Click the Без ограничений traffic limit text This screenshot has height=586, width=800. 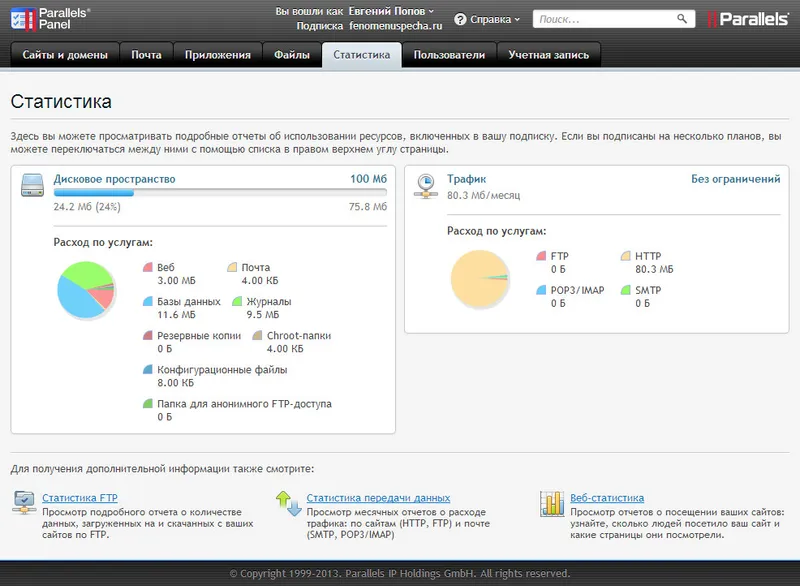coord(736,179)
